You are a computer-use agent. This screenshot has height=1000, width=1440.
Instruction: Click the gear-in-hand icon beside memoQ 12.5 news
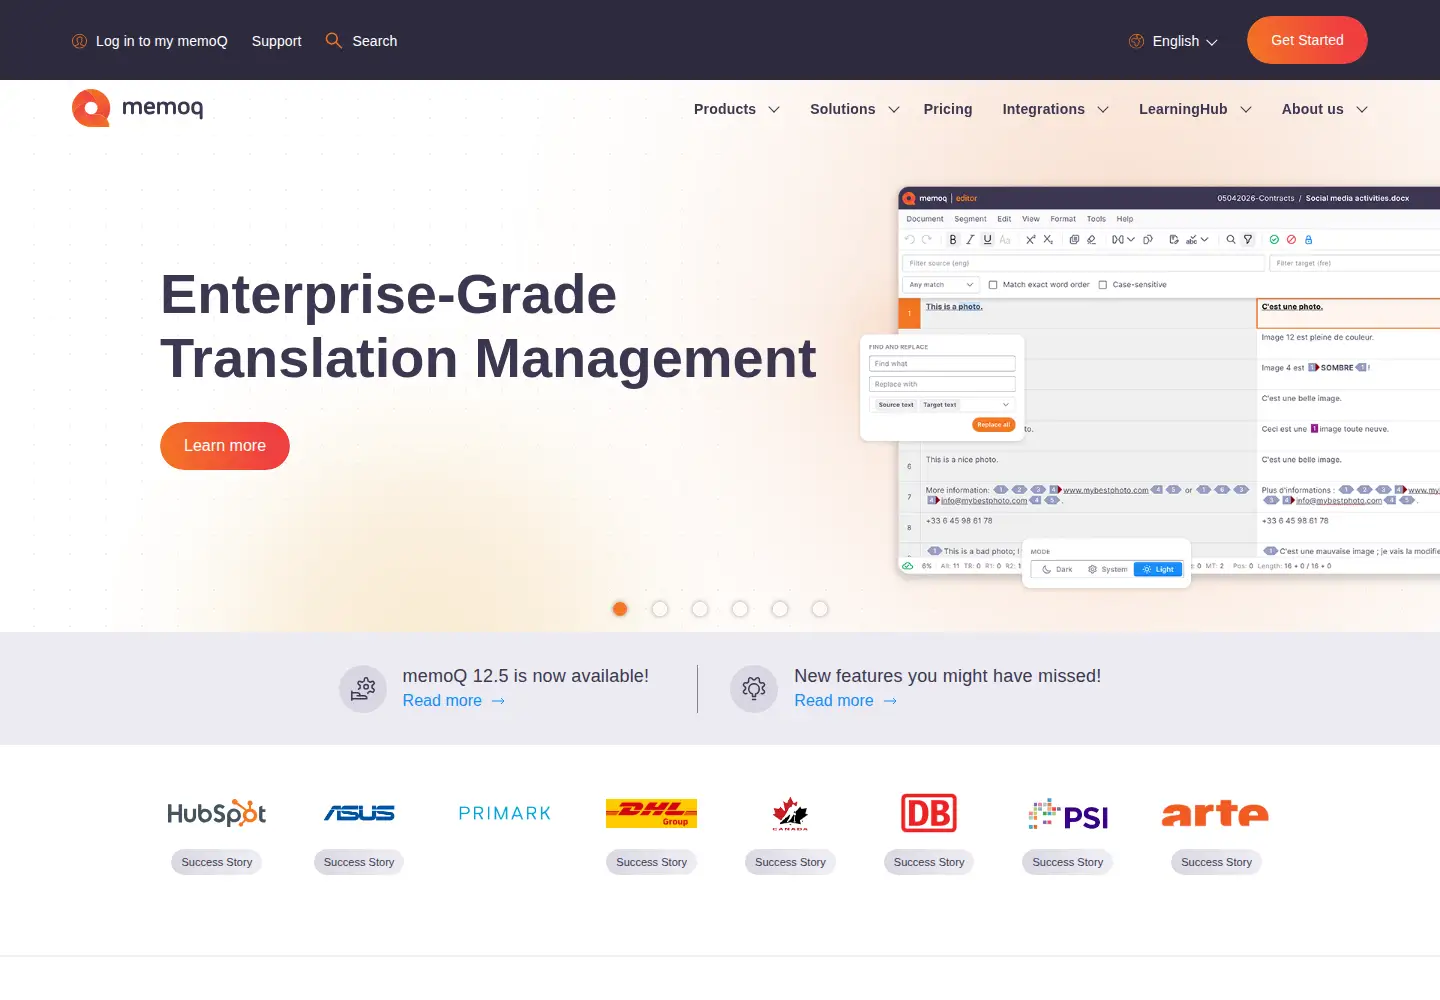pyautogui.click(x=363, y=689)
